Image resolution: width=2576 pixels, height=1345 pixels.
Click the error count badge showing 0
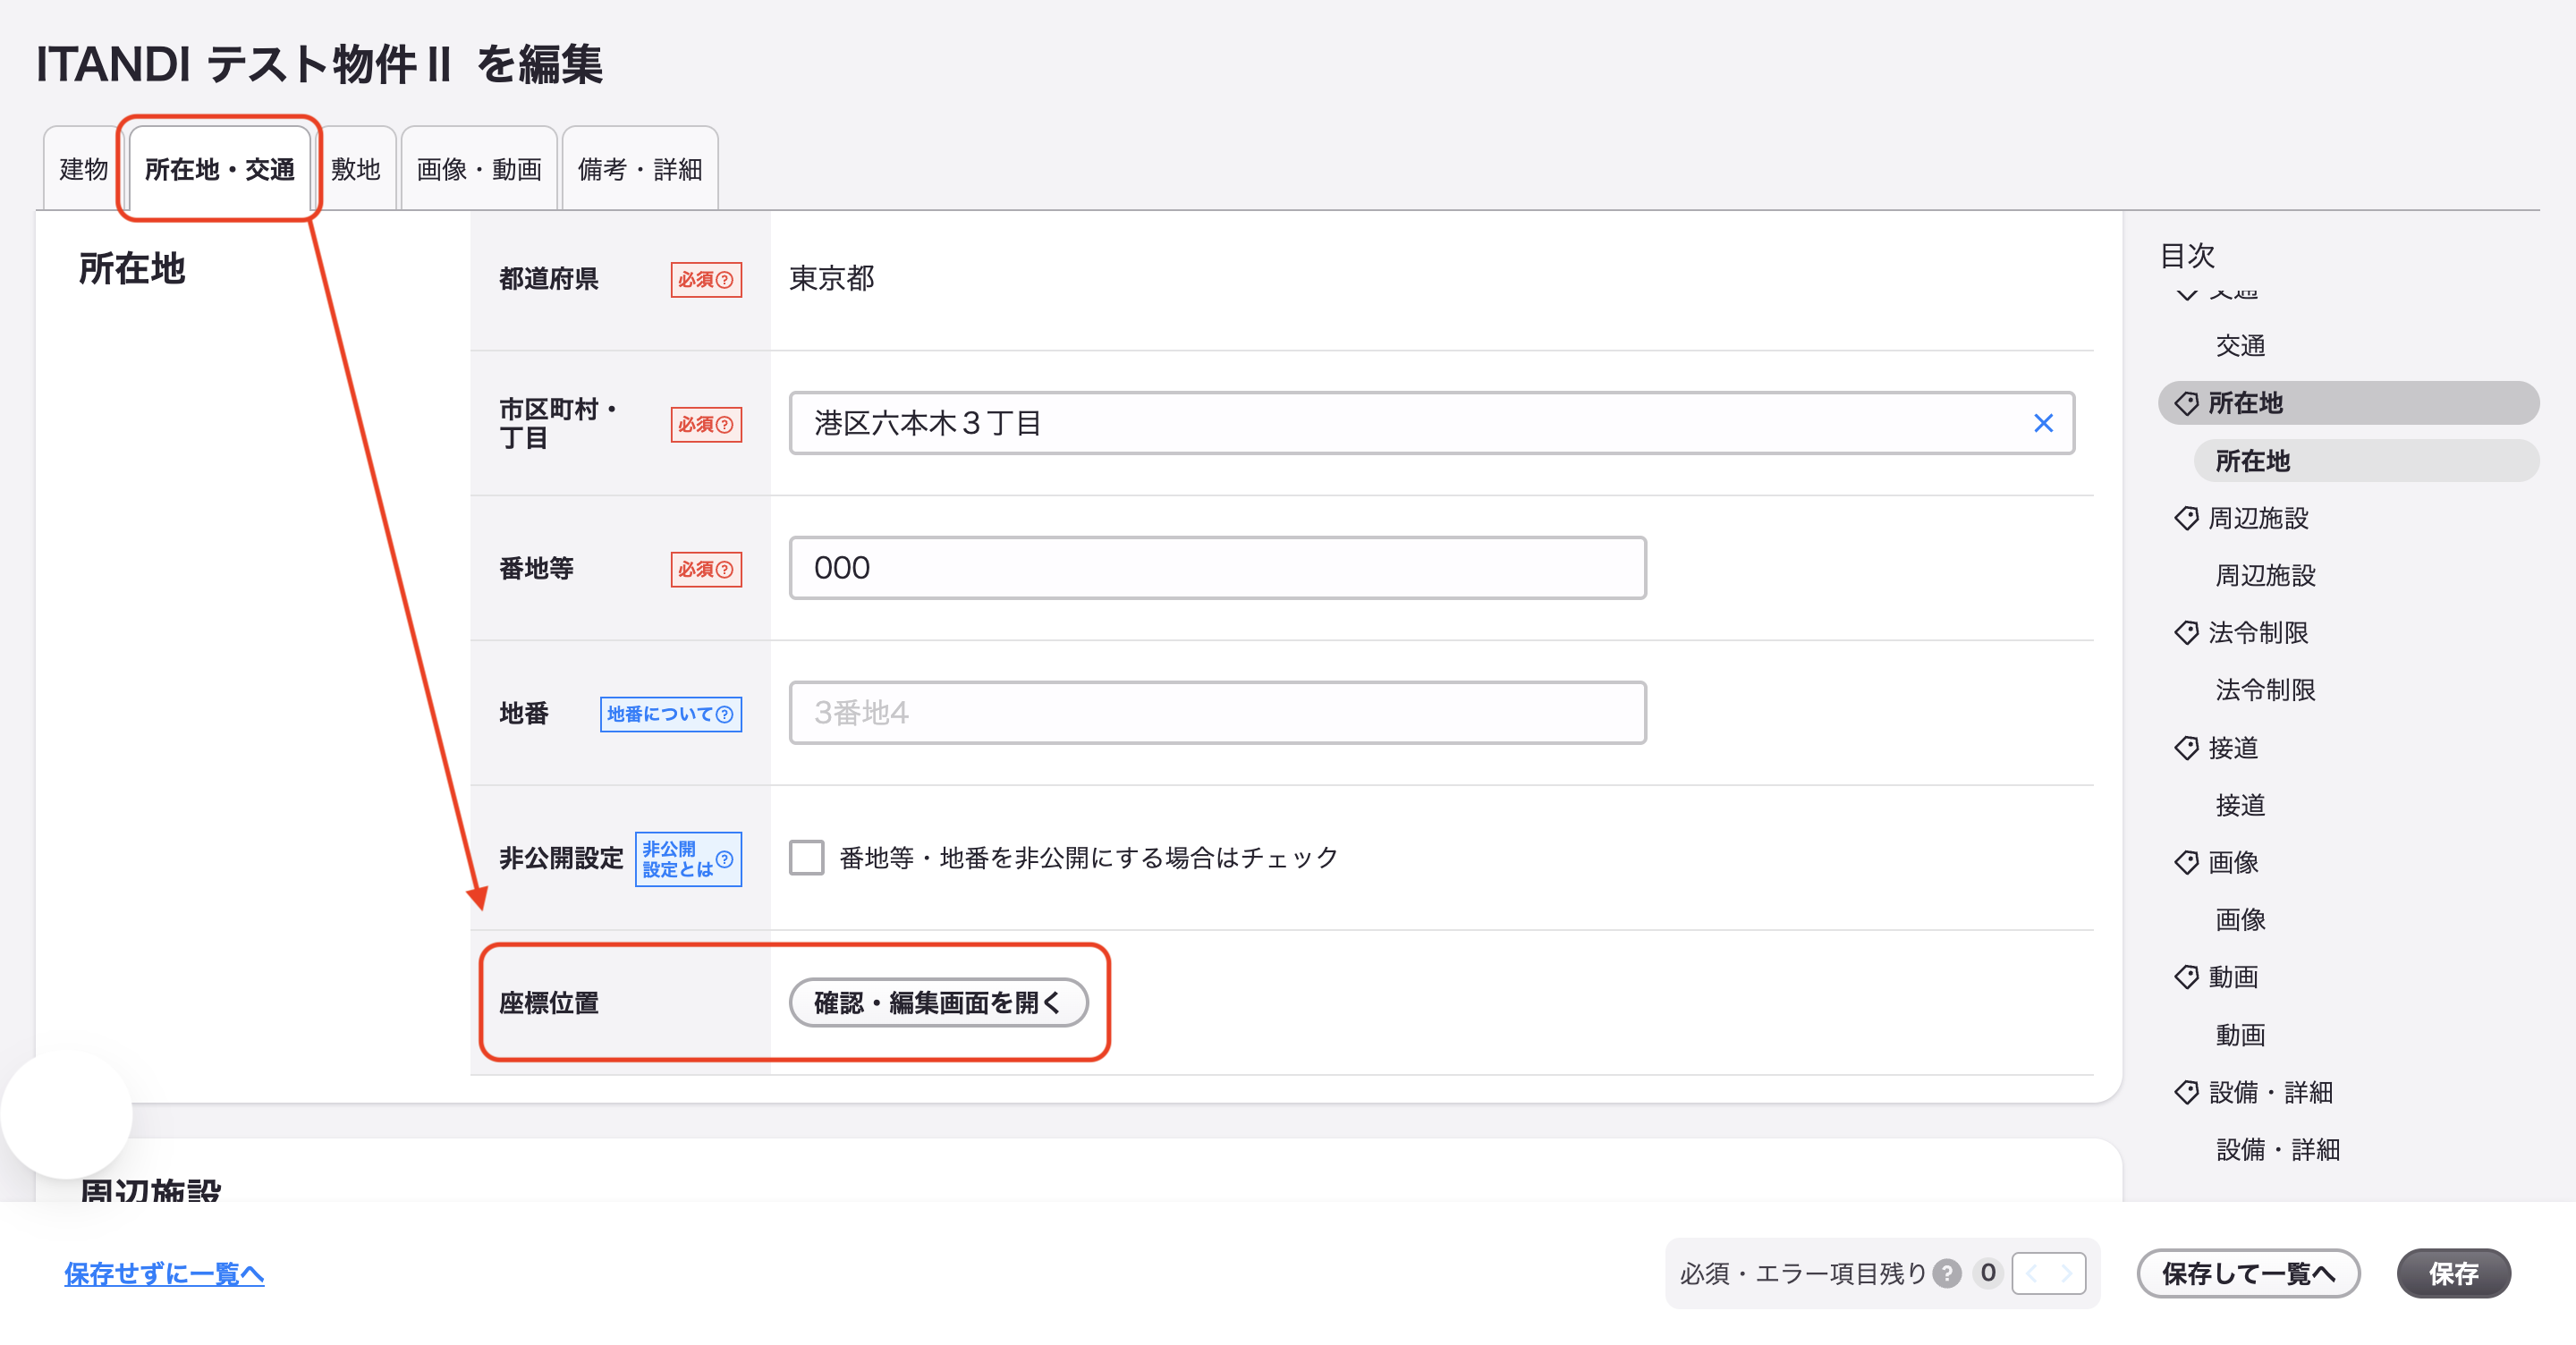[x=1987, y=1273]
